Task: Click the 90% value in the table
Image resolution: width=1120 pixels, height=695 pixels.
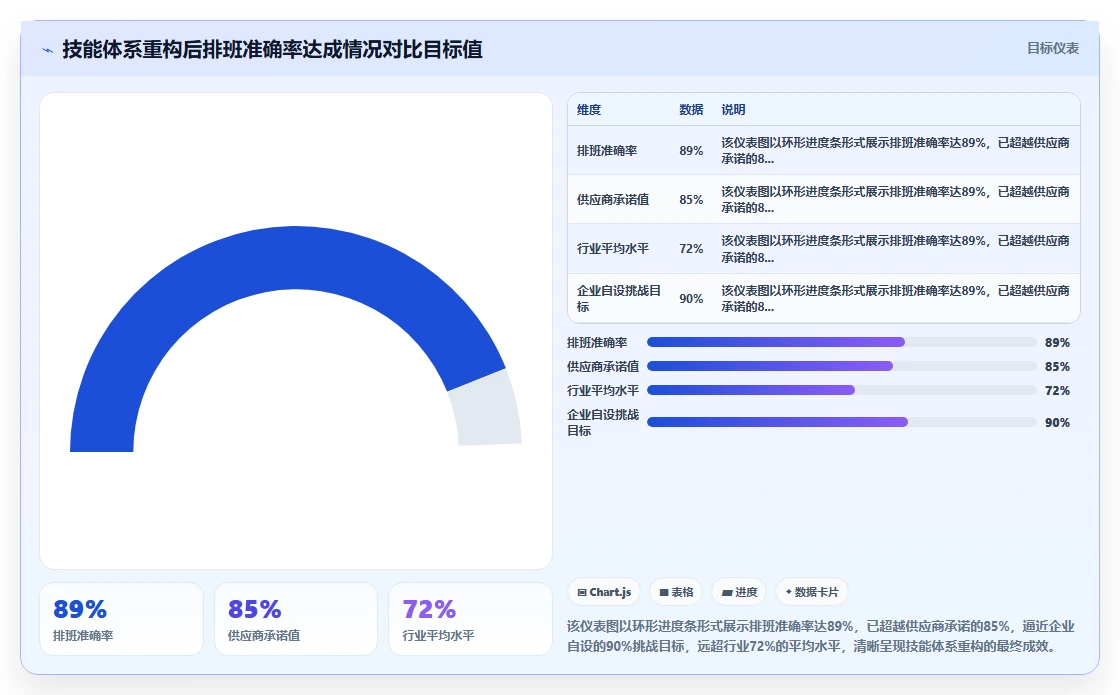Action: point(691,299)
